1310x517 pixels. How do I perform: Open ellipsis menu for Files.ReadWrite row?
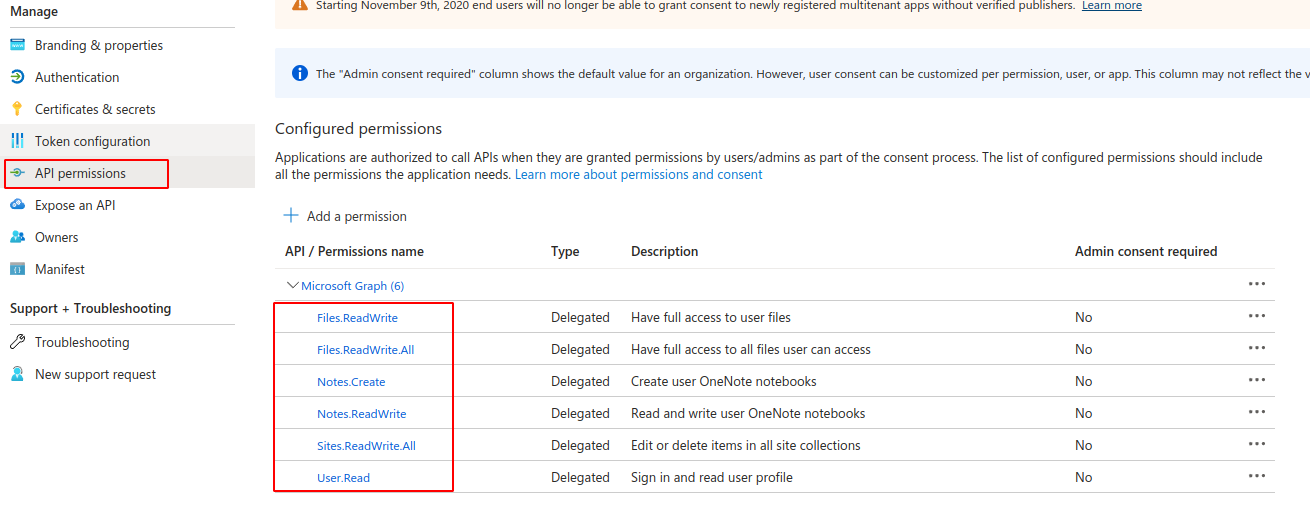click(1257, 317)
